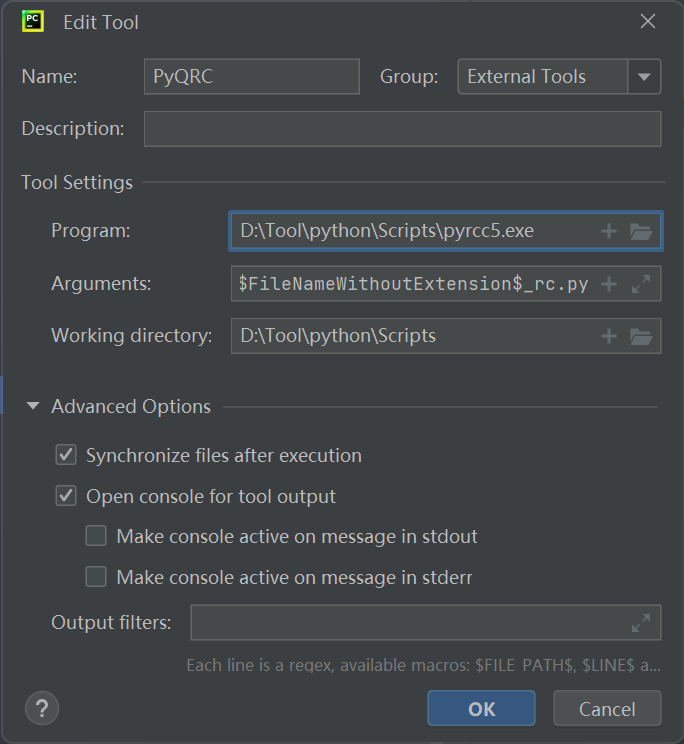Click into the Description text field
This screenshot has width=684, height=744.
pyautogui.click(x=402, y=129)
